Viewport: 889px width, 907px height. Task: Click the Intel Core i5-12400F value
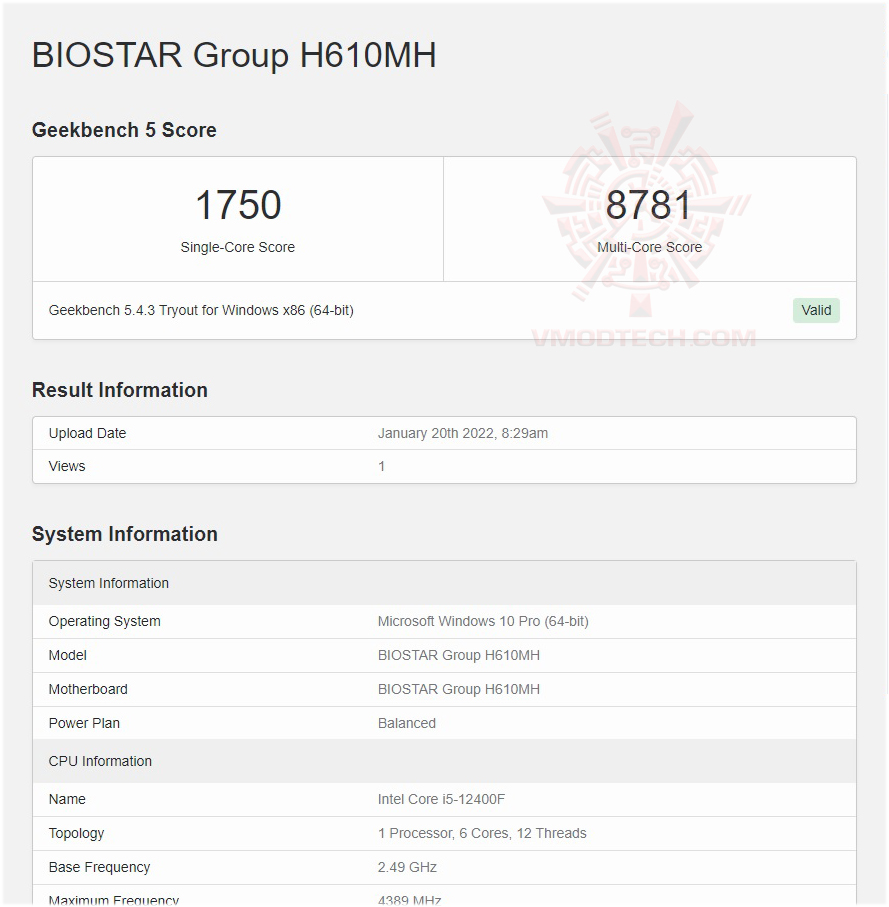[441, 799]
